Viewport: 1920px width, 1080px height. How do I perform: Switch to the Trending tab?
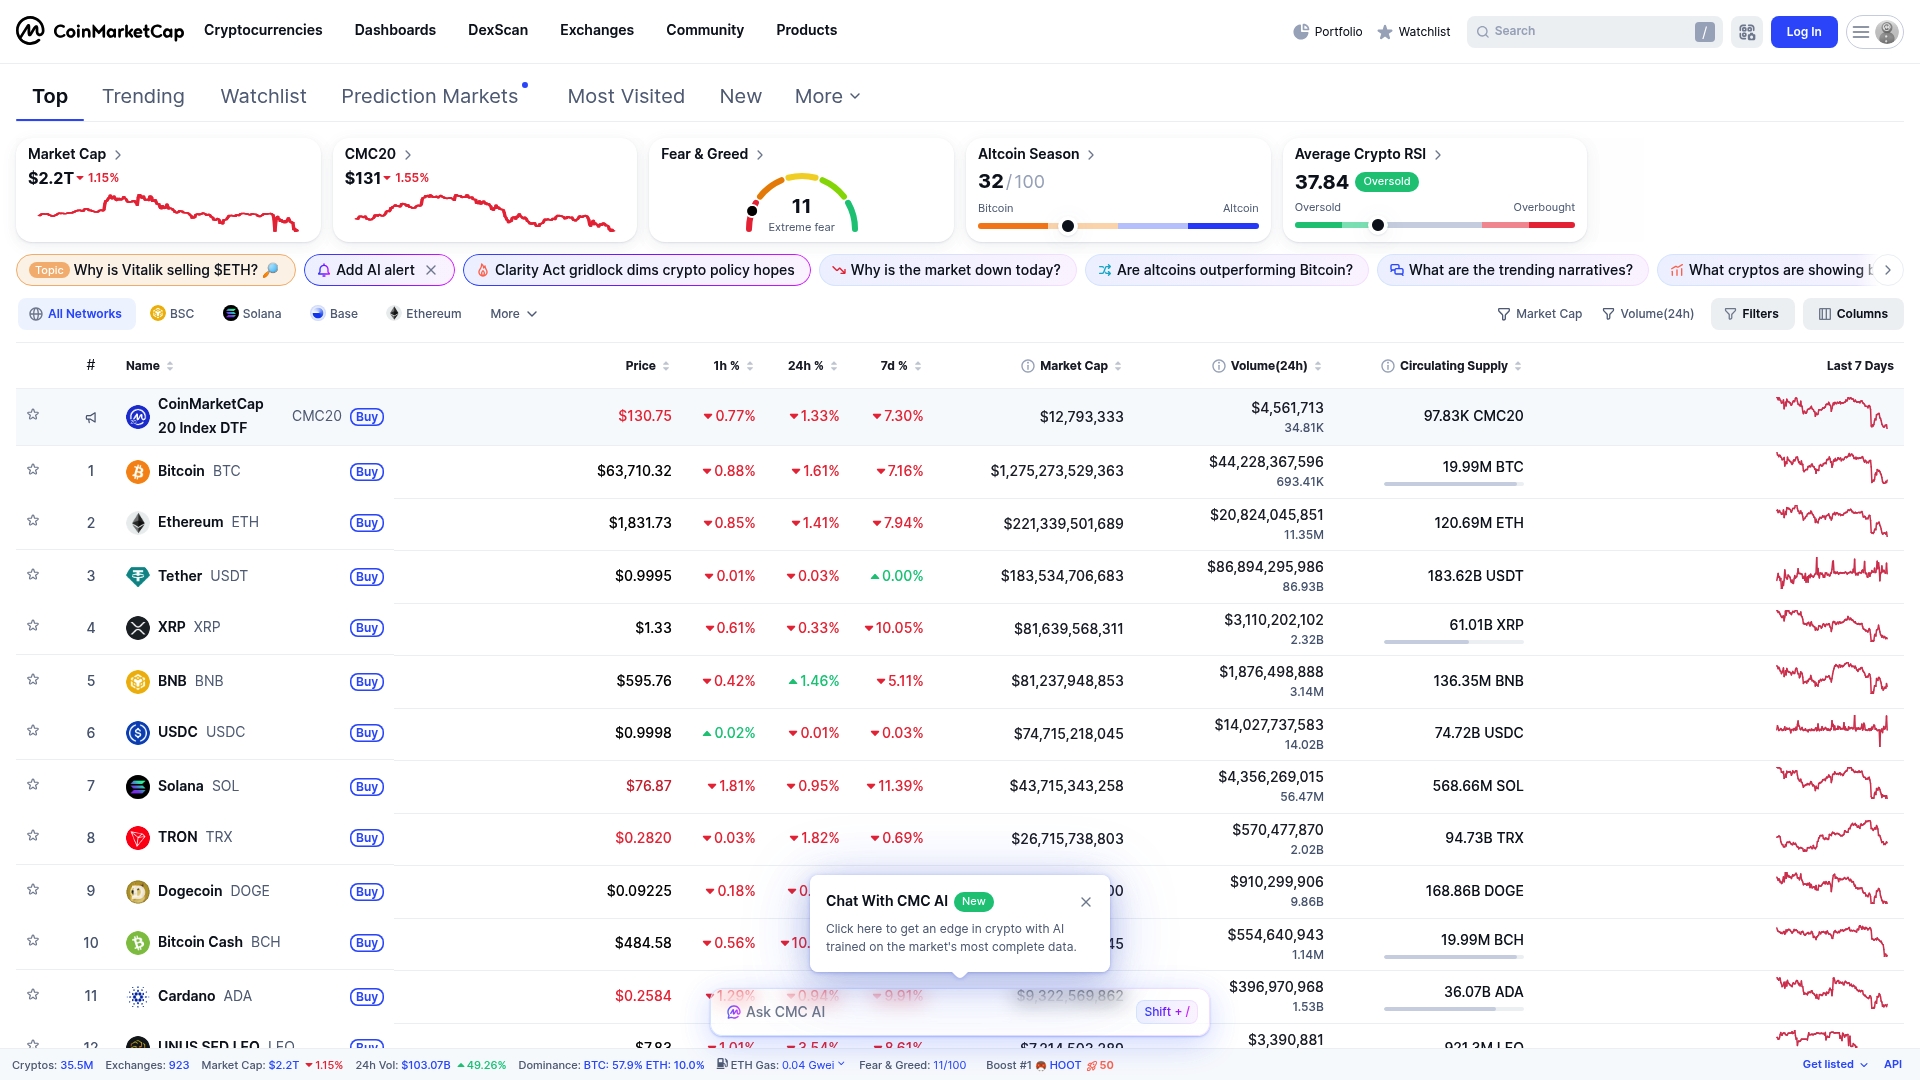[x=143, y=96]
